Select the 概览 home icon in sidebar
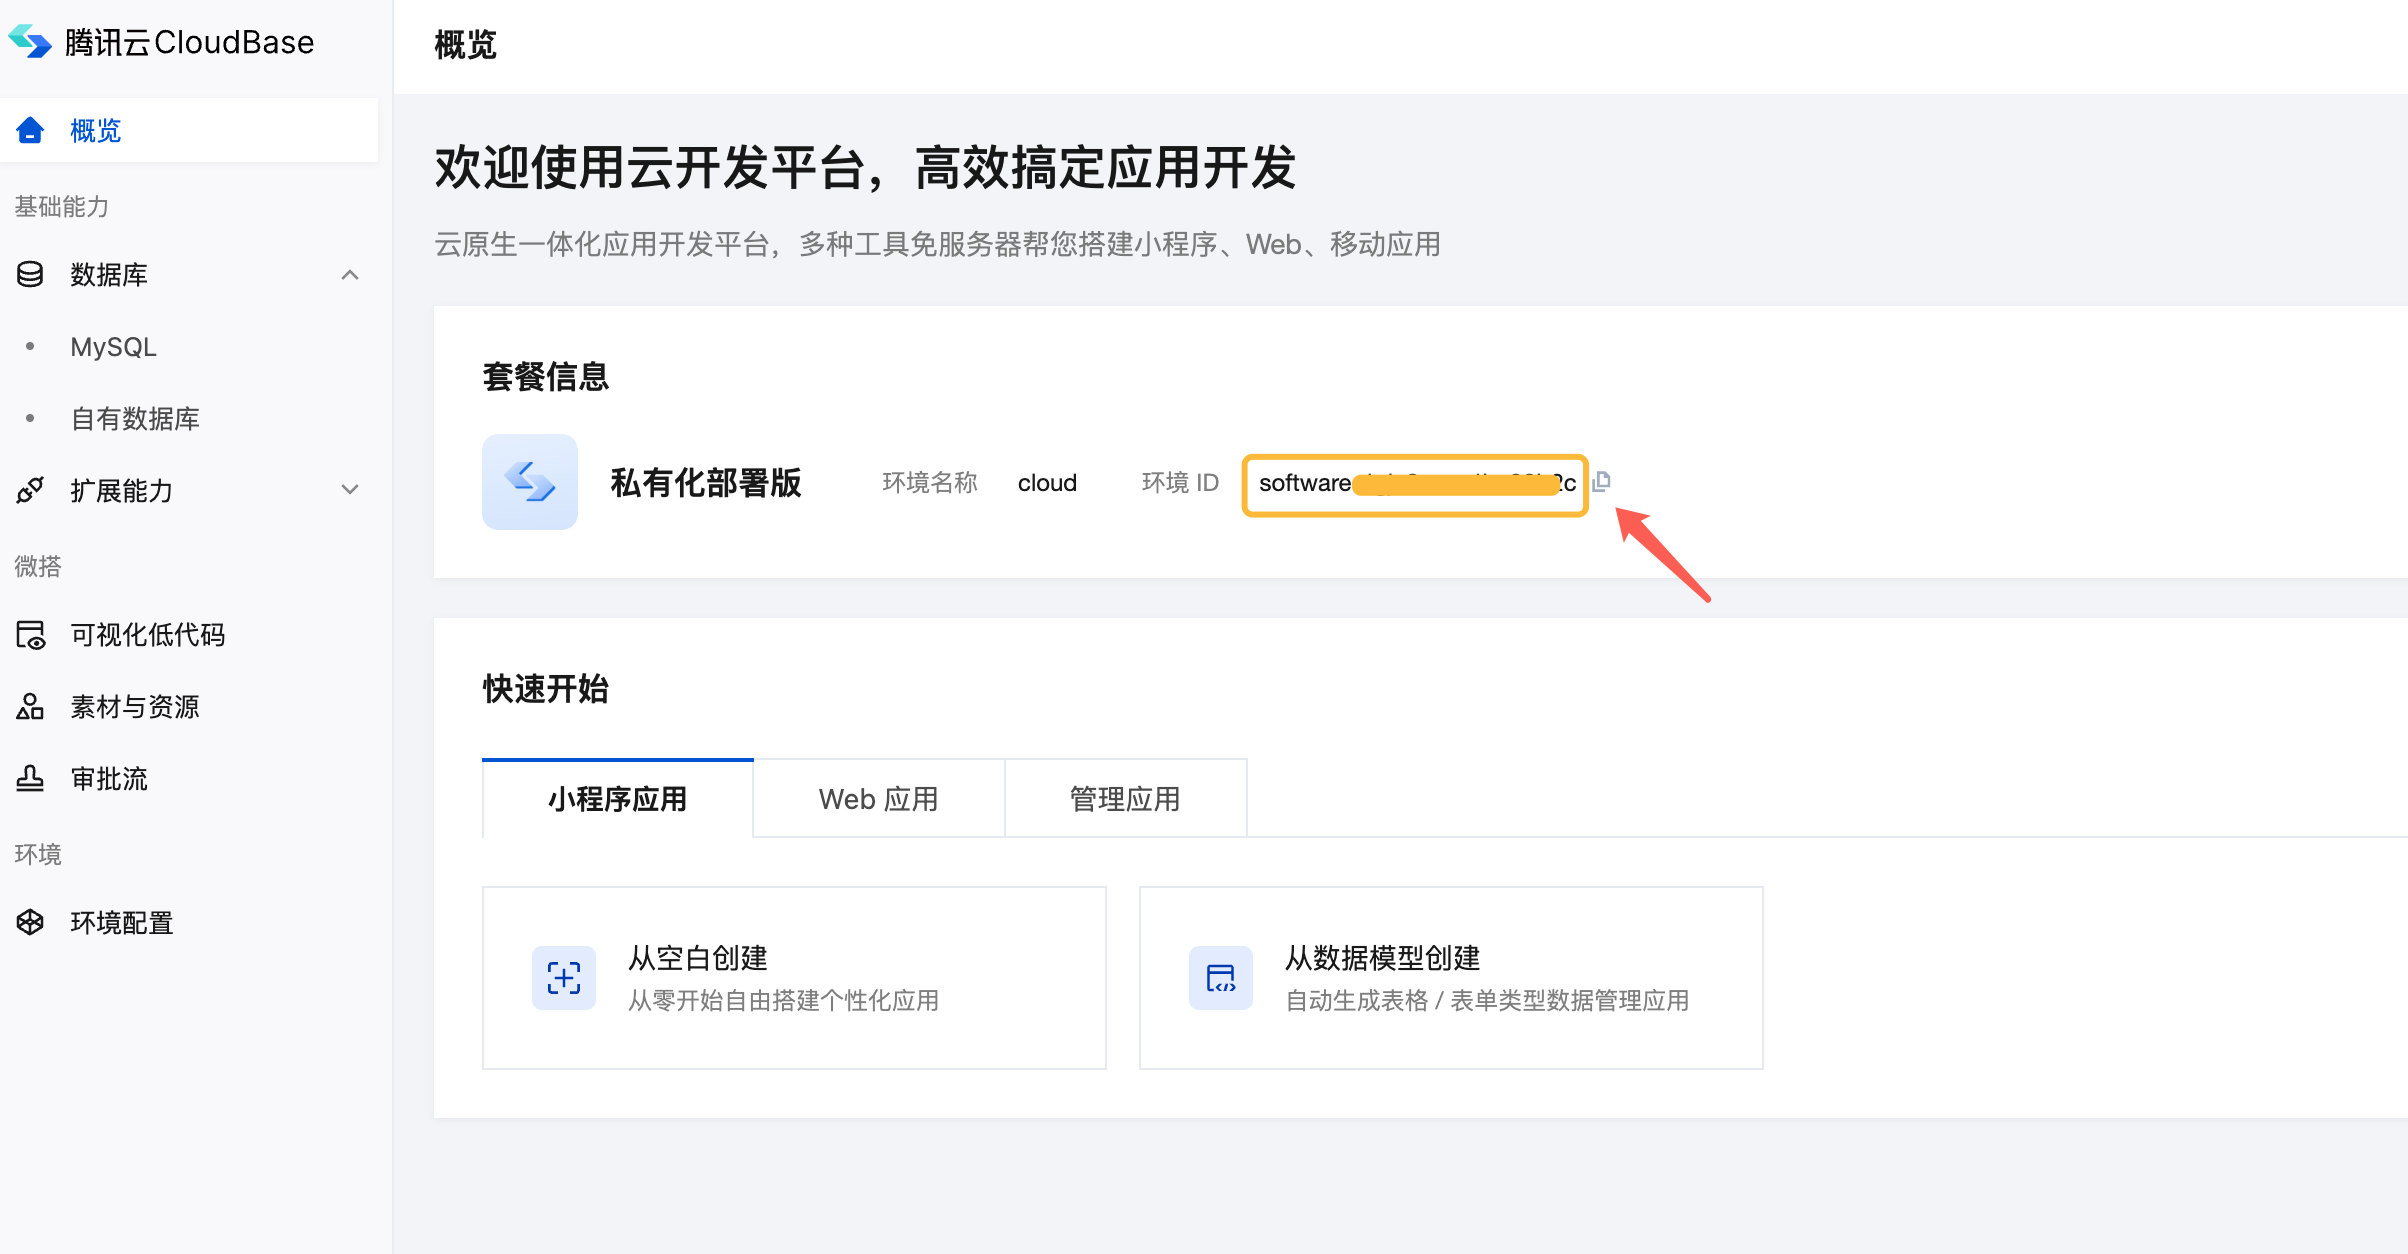Viewport: 2408px width, 1254px height. 31,130
